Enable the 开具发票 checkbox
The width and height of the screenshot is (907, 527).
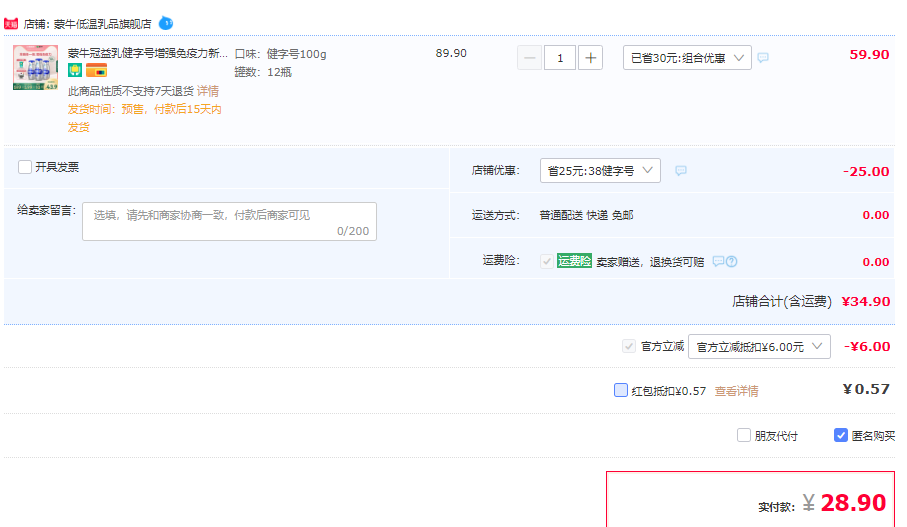point(25,167)
